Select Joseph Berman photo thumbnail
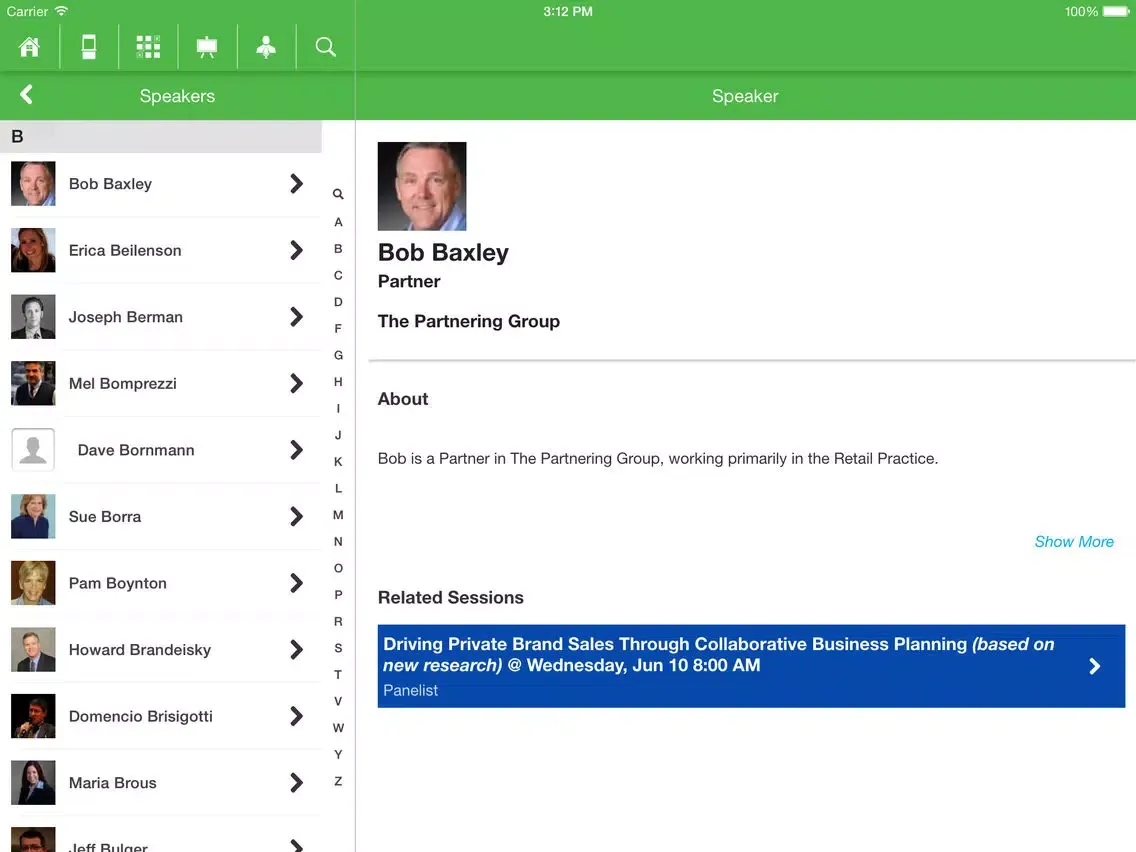This screenshot has height=852, width=1136. click(33, 317)
